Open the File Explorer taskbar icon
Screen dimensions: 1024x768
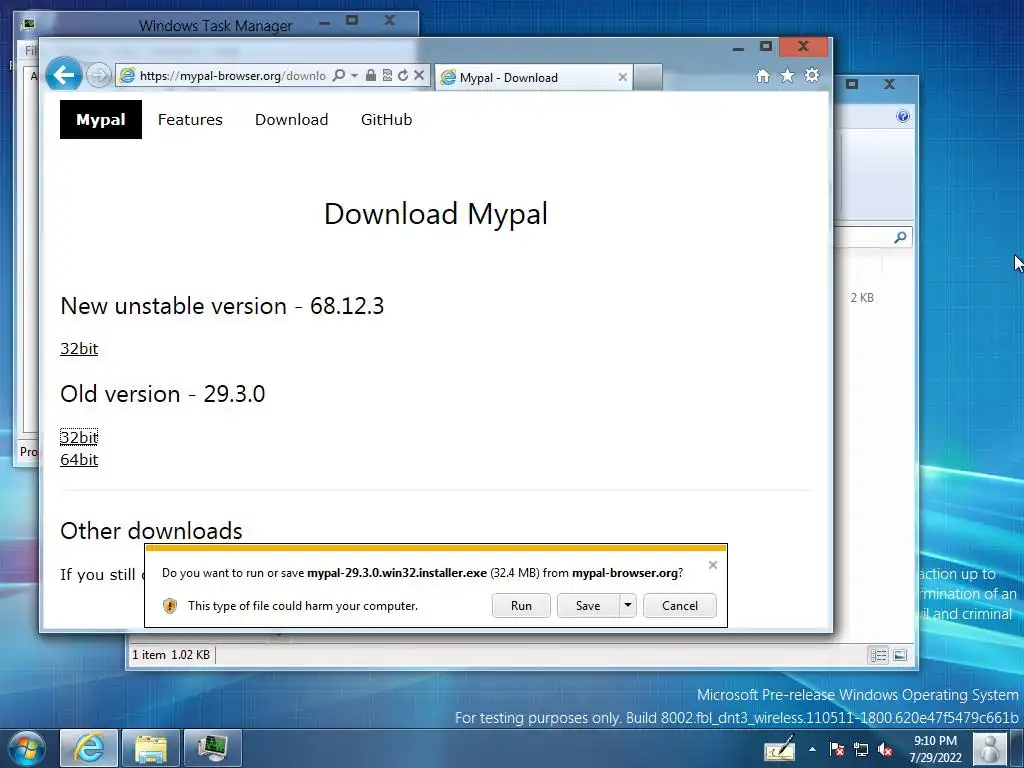(151, 748)
